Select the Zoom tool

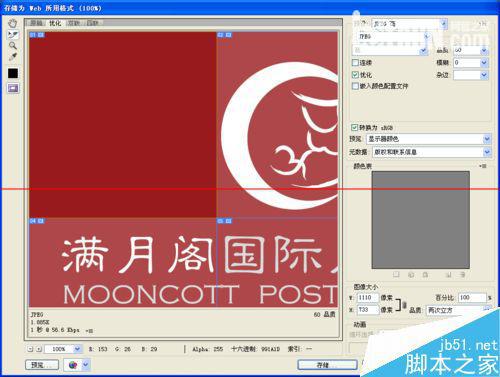pos(13,46)
